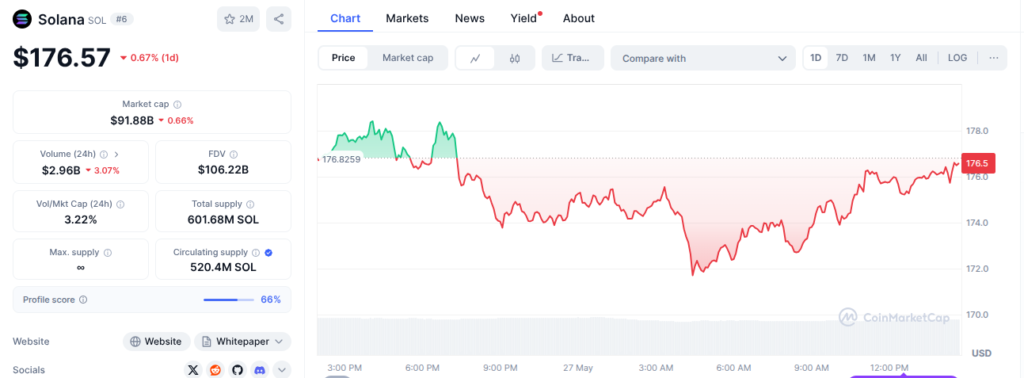Toggle chart to Market cap view
Viewport: 1024px width, 378px height.
408,58
